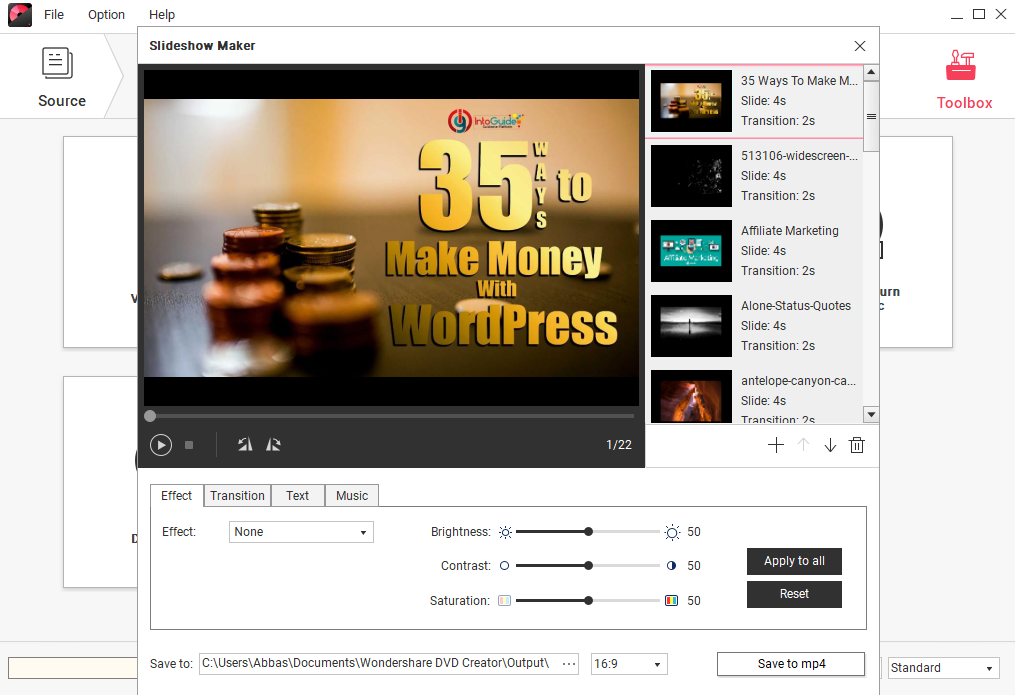Select the antelope-canyon slide thumbnail
1015x695 pixels.
click(691, 397)
